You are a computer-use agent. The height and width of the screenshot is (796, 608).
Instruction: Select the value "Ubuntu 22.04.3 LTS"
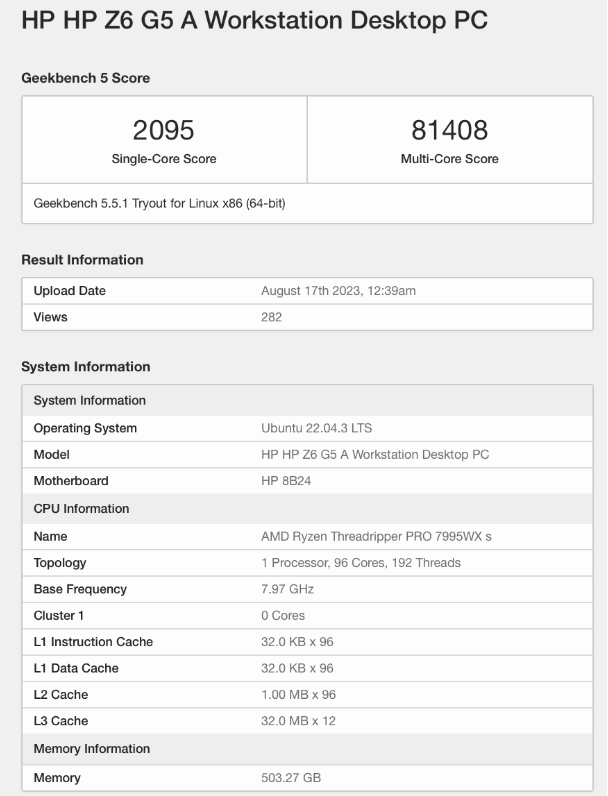(x=317, y=428)
